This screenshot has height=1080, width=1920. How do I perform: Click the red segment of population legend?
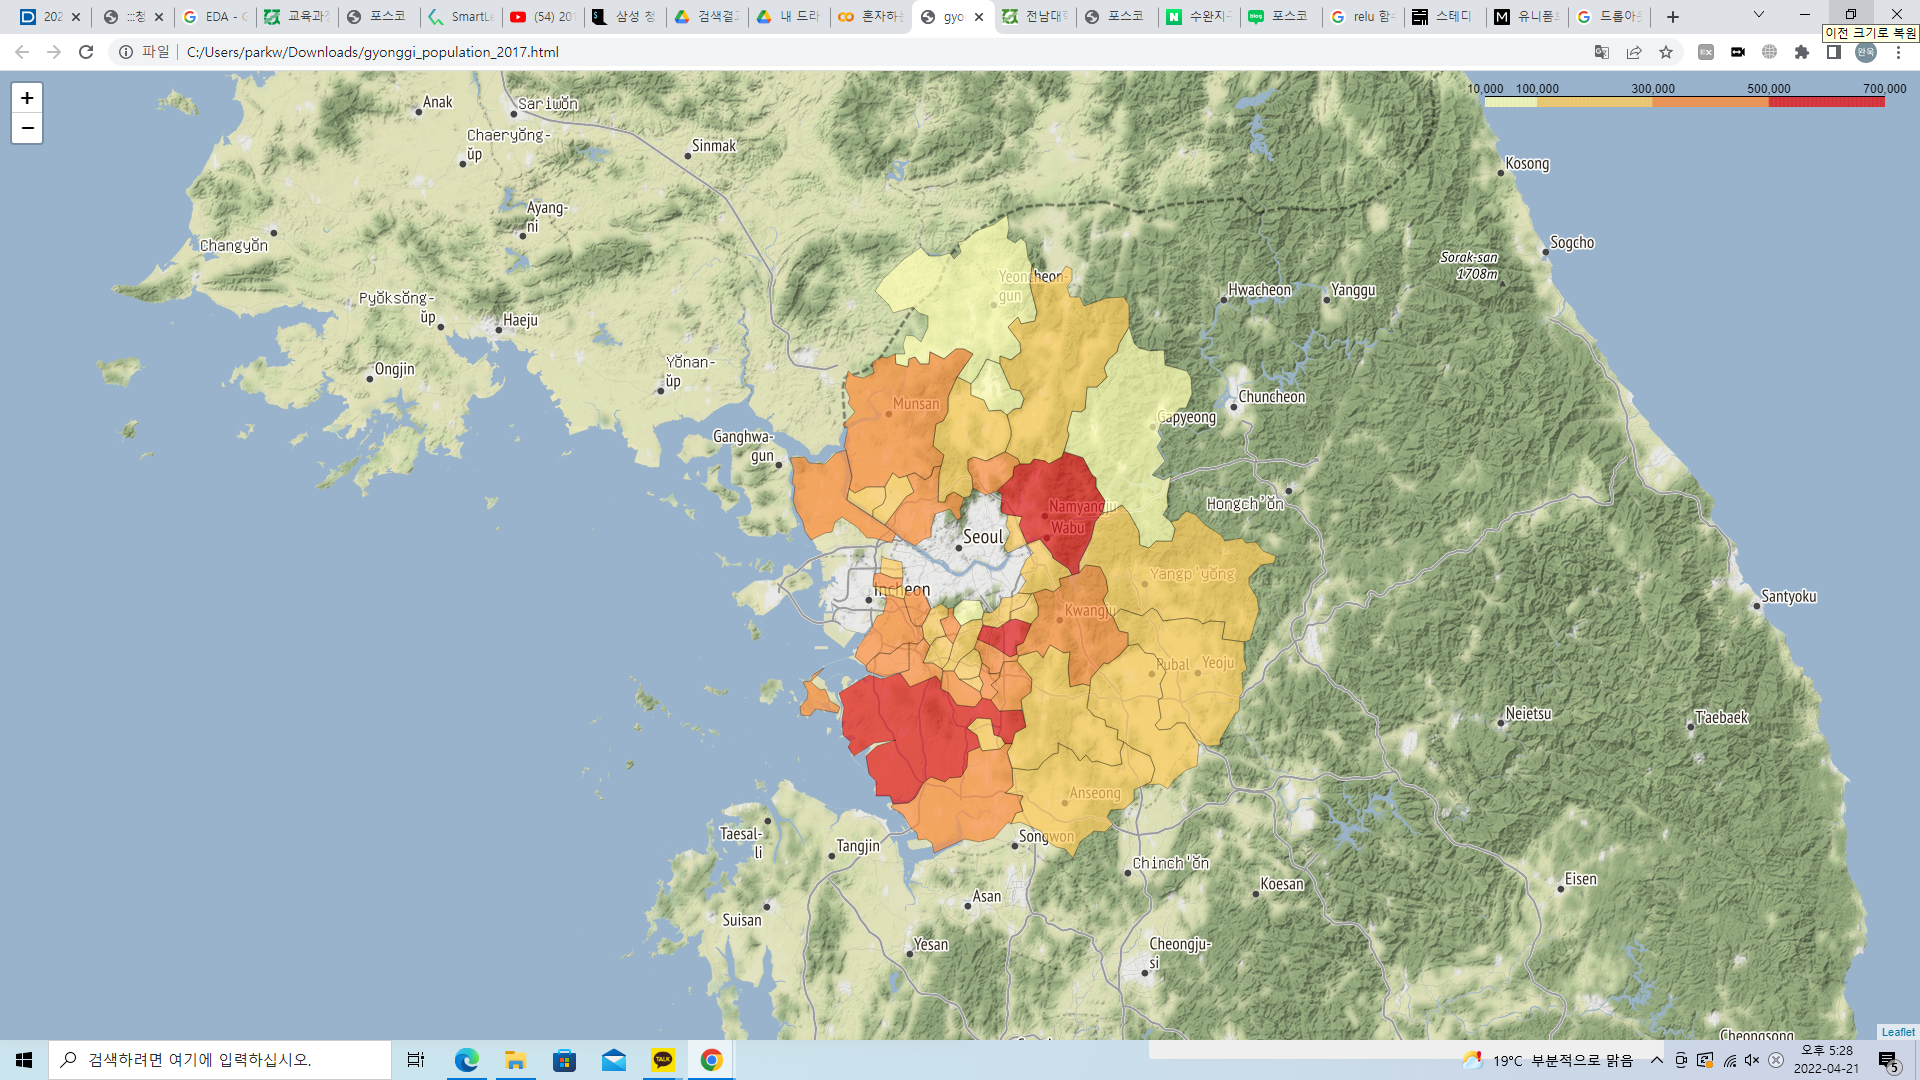coord(1826,102)
